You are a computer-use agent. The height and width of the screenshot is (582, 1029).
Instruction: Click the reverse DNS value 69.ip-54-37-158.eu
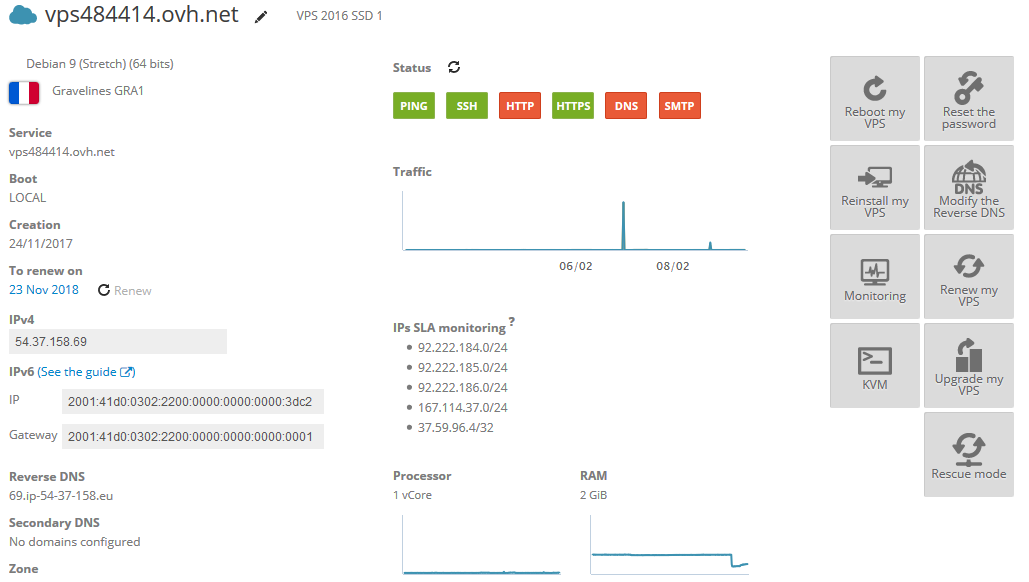(x=61, y=496)
